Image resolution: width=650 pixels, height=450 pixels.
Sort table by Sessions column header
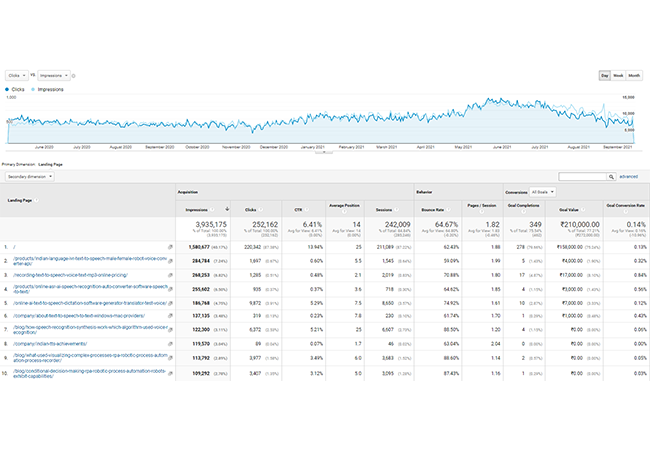point(385,209)
